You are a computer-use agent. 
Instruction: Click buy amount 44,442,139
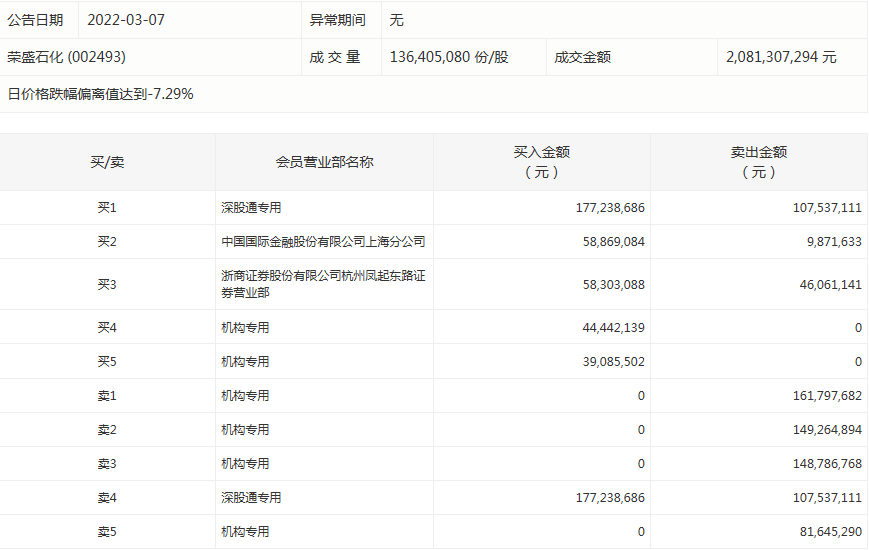pyautogui.click(x=610, y=327)
